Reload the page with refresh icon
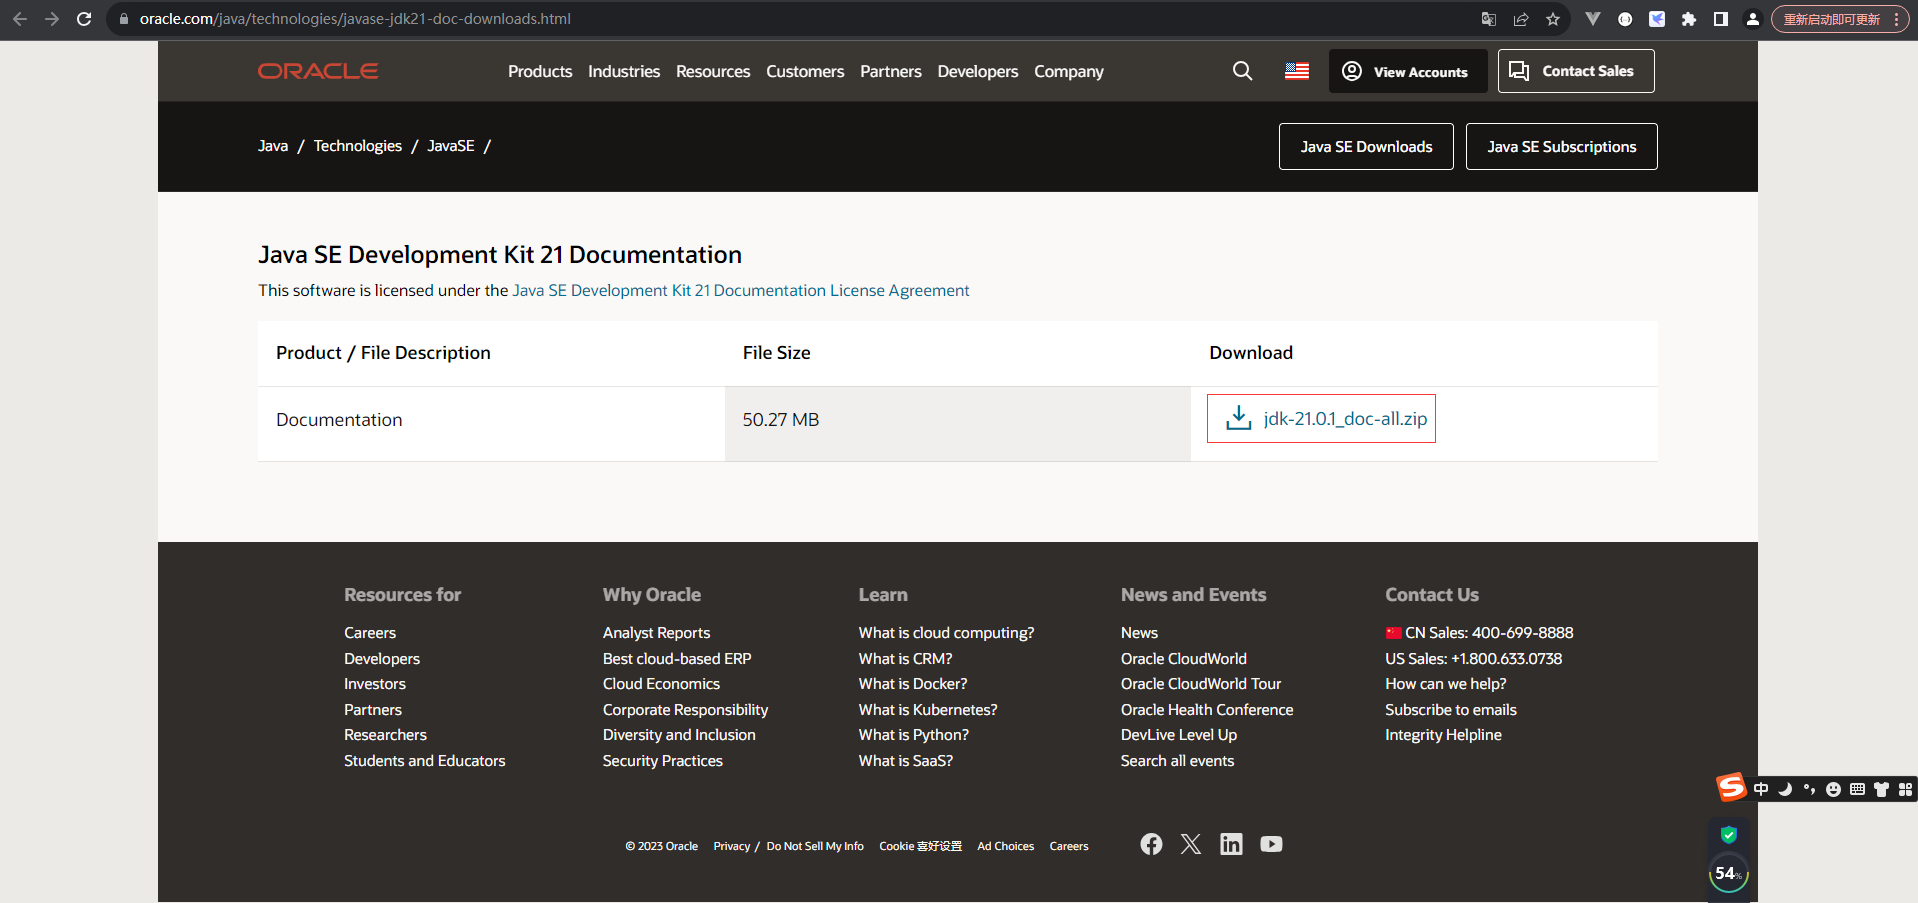Screen dimensions: 1918x903 point(84,19)
